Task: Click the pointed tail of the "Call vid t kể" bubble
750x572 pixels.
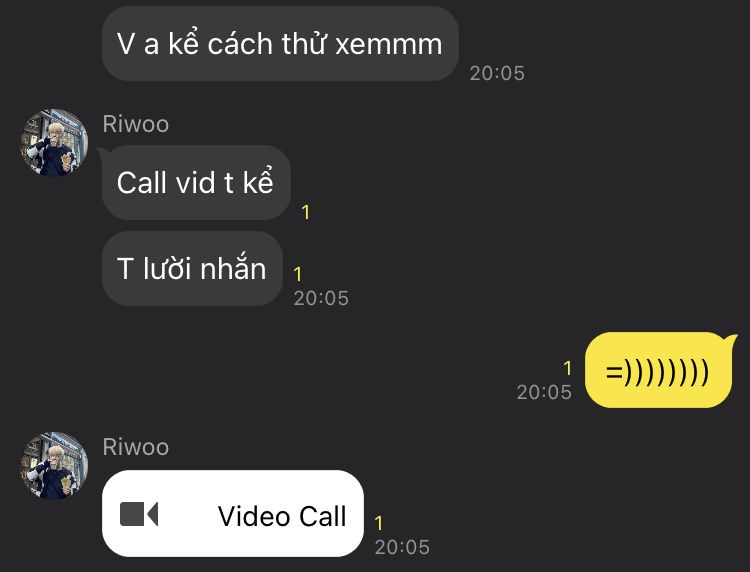Action: pos(103,153)
